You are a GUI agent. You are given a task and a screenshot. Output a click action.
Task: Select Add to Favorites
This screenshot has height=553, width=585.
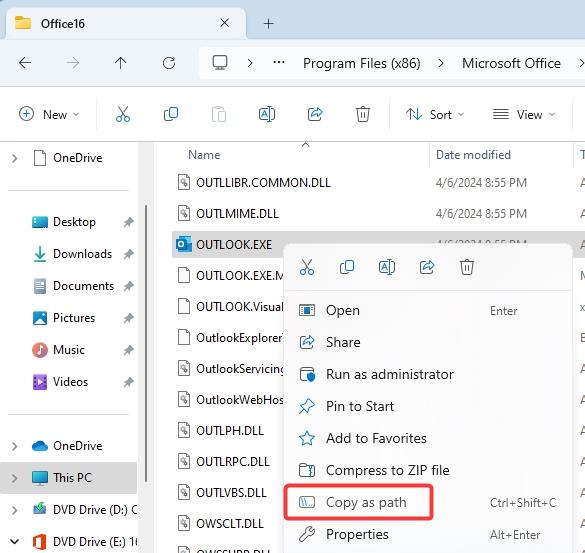[427, 438]
